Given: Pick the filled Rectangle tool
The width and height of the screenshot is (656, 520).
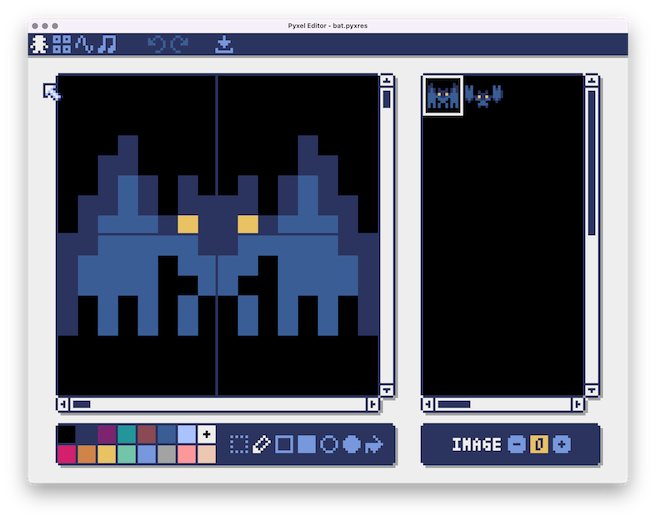Looking at the screenshot, I should pyautogui.click(x=307, y=444).
